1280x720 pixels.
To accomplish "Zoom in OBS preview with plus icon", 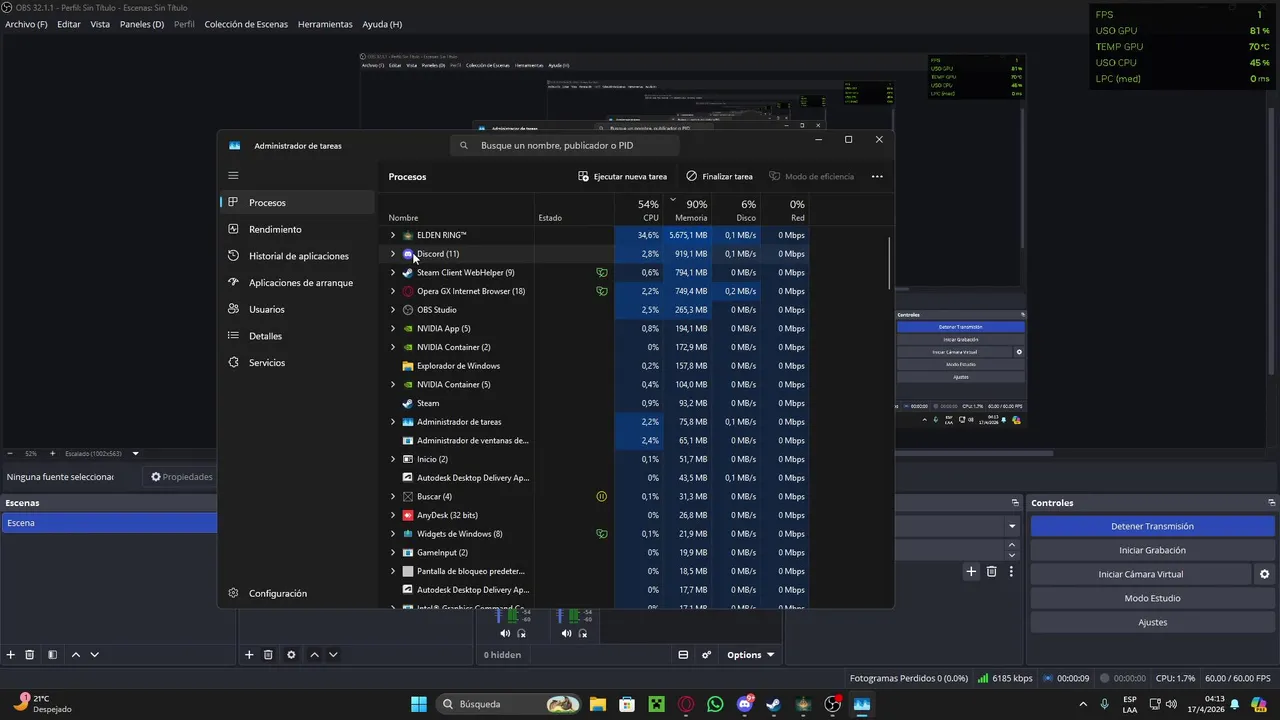I will pyautogui.click(x=52, y=453).
